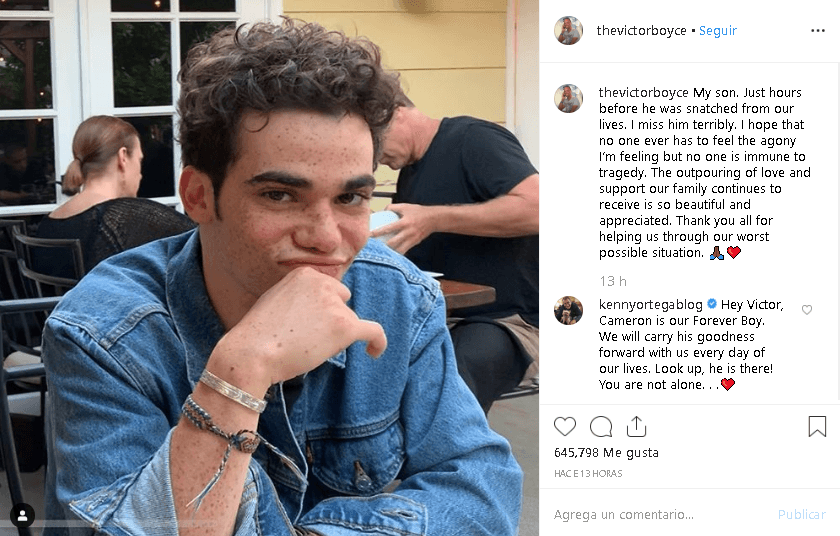This screenshot has width=840, height=536.
Task: Click Publicar to post the comment
Action: point(801,515)
